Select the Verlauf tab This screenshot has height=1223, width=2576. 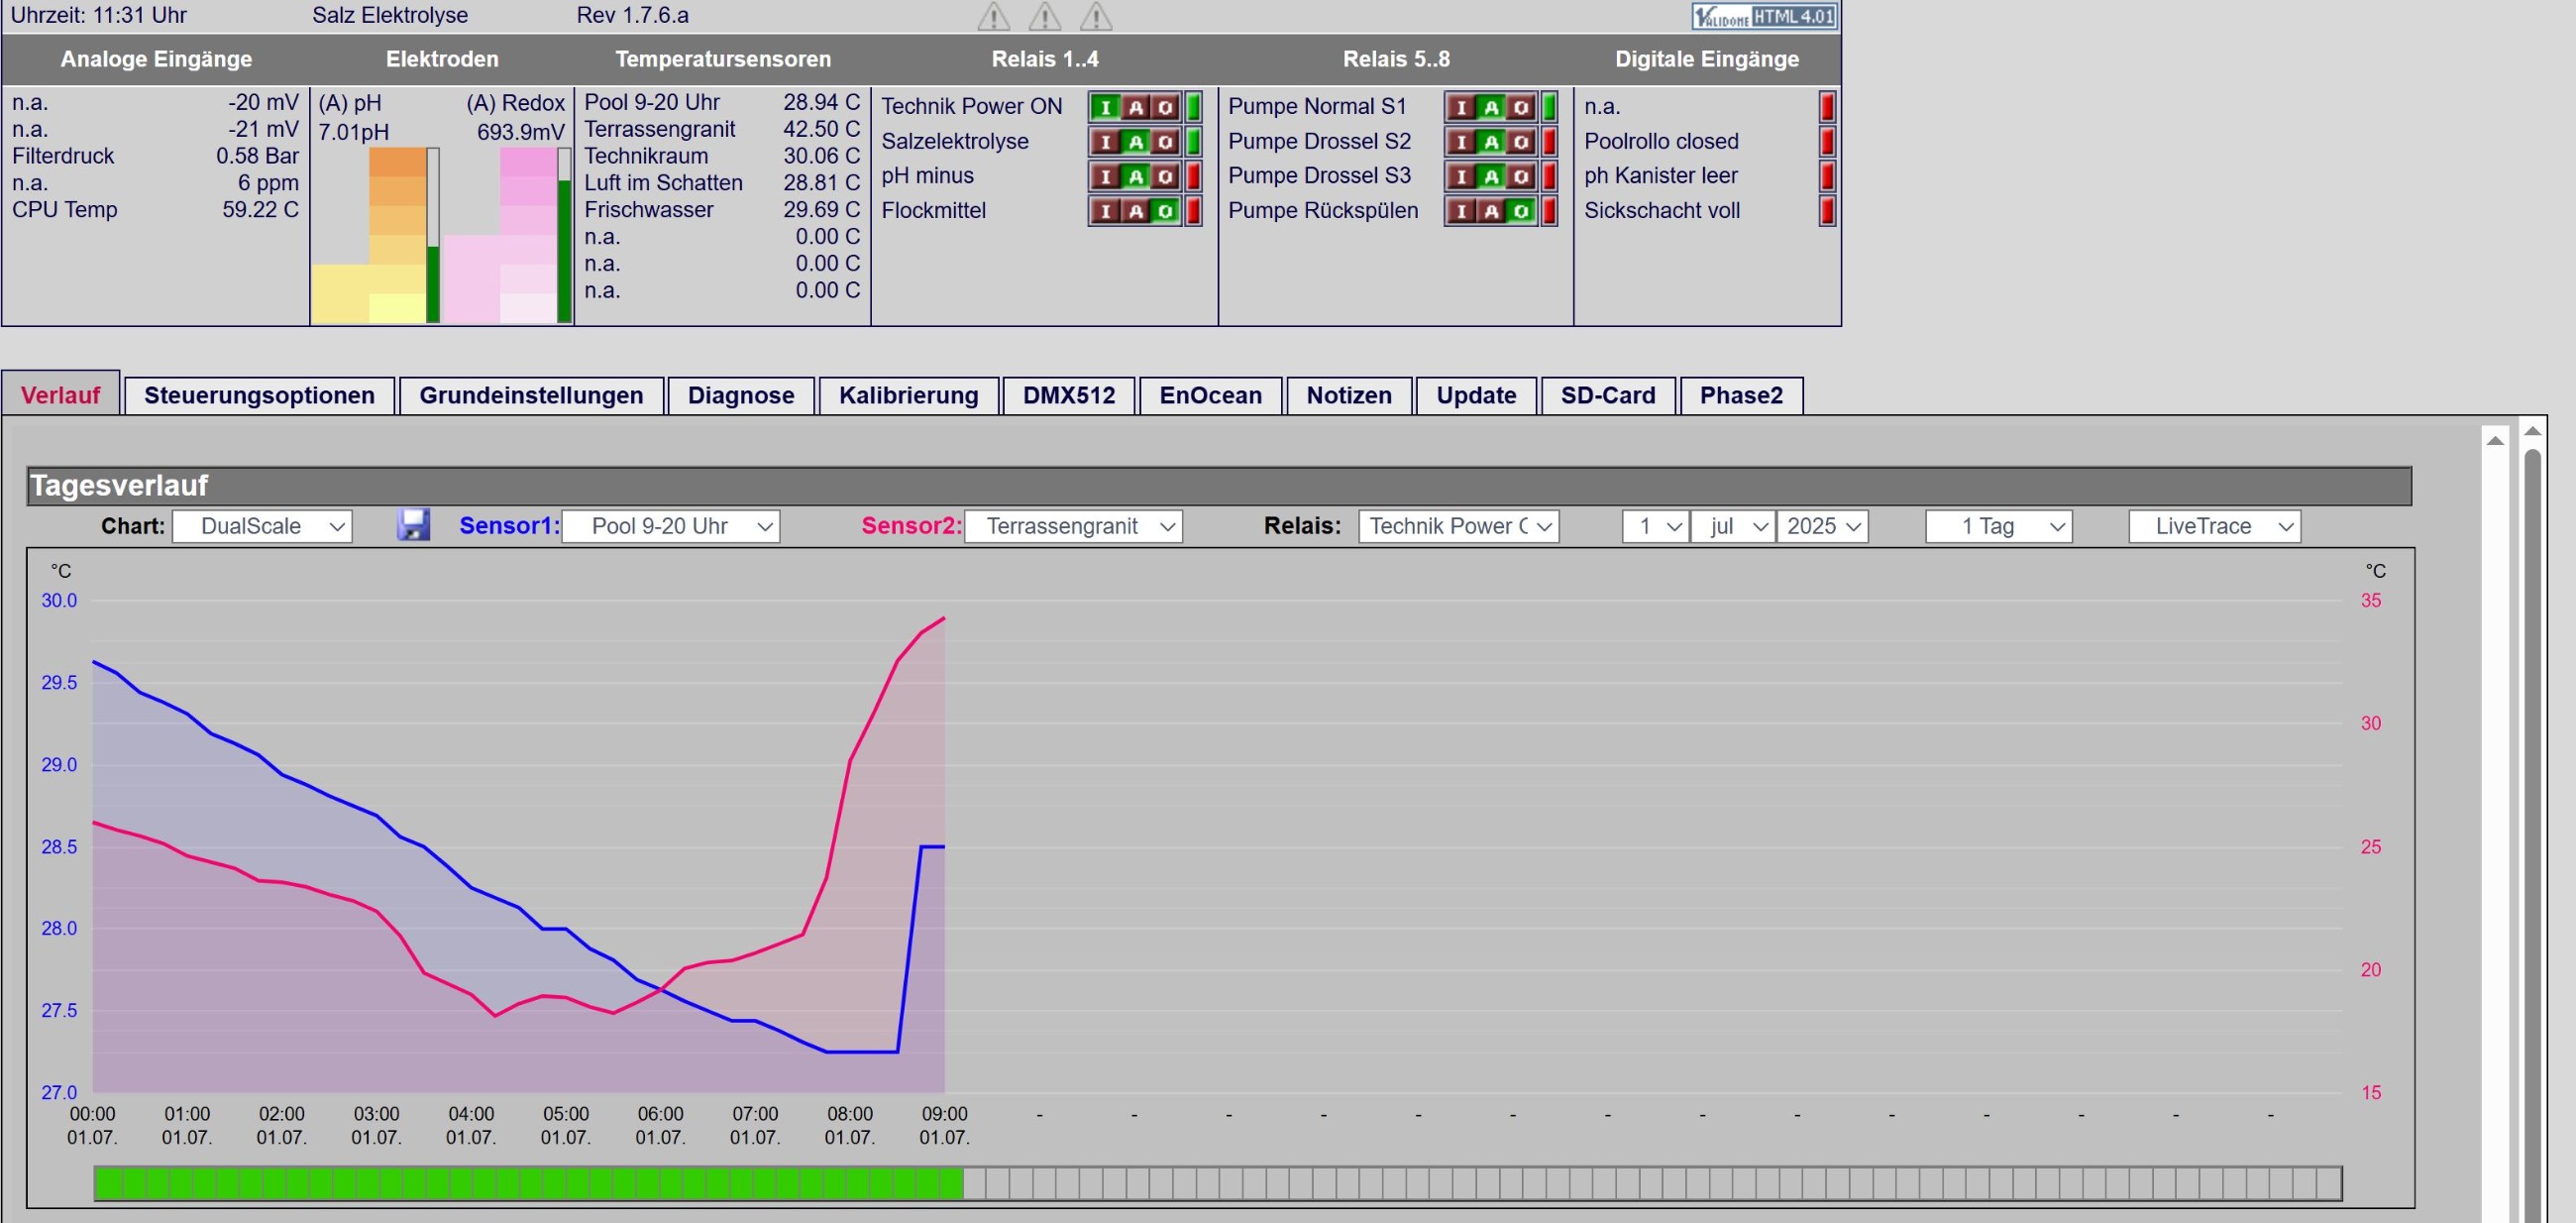(60, 395)
